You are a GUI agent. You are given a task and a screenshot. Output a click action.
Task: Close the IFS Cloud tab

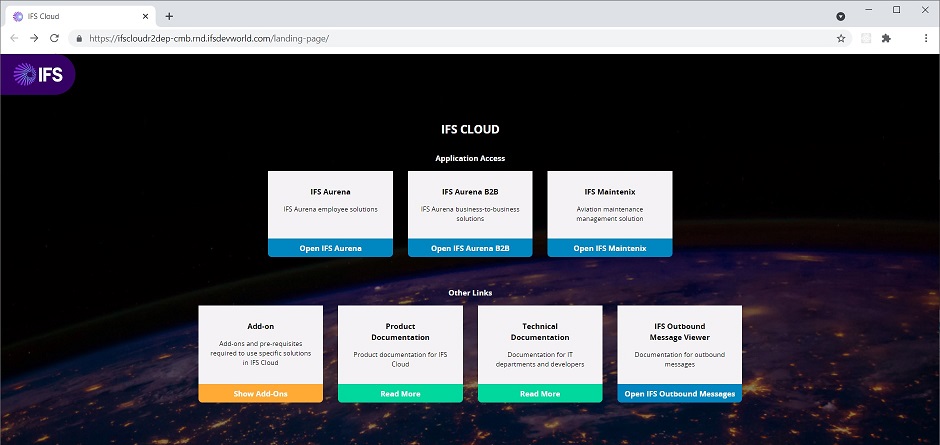pyautogui.click(x=146, y=16)
